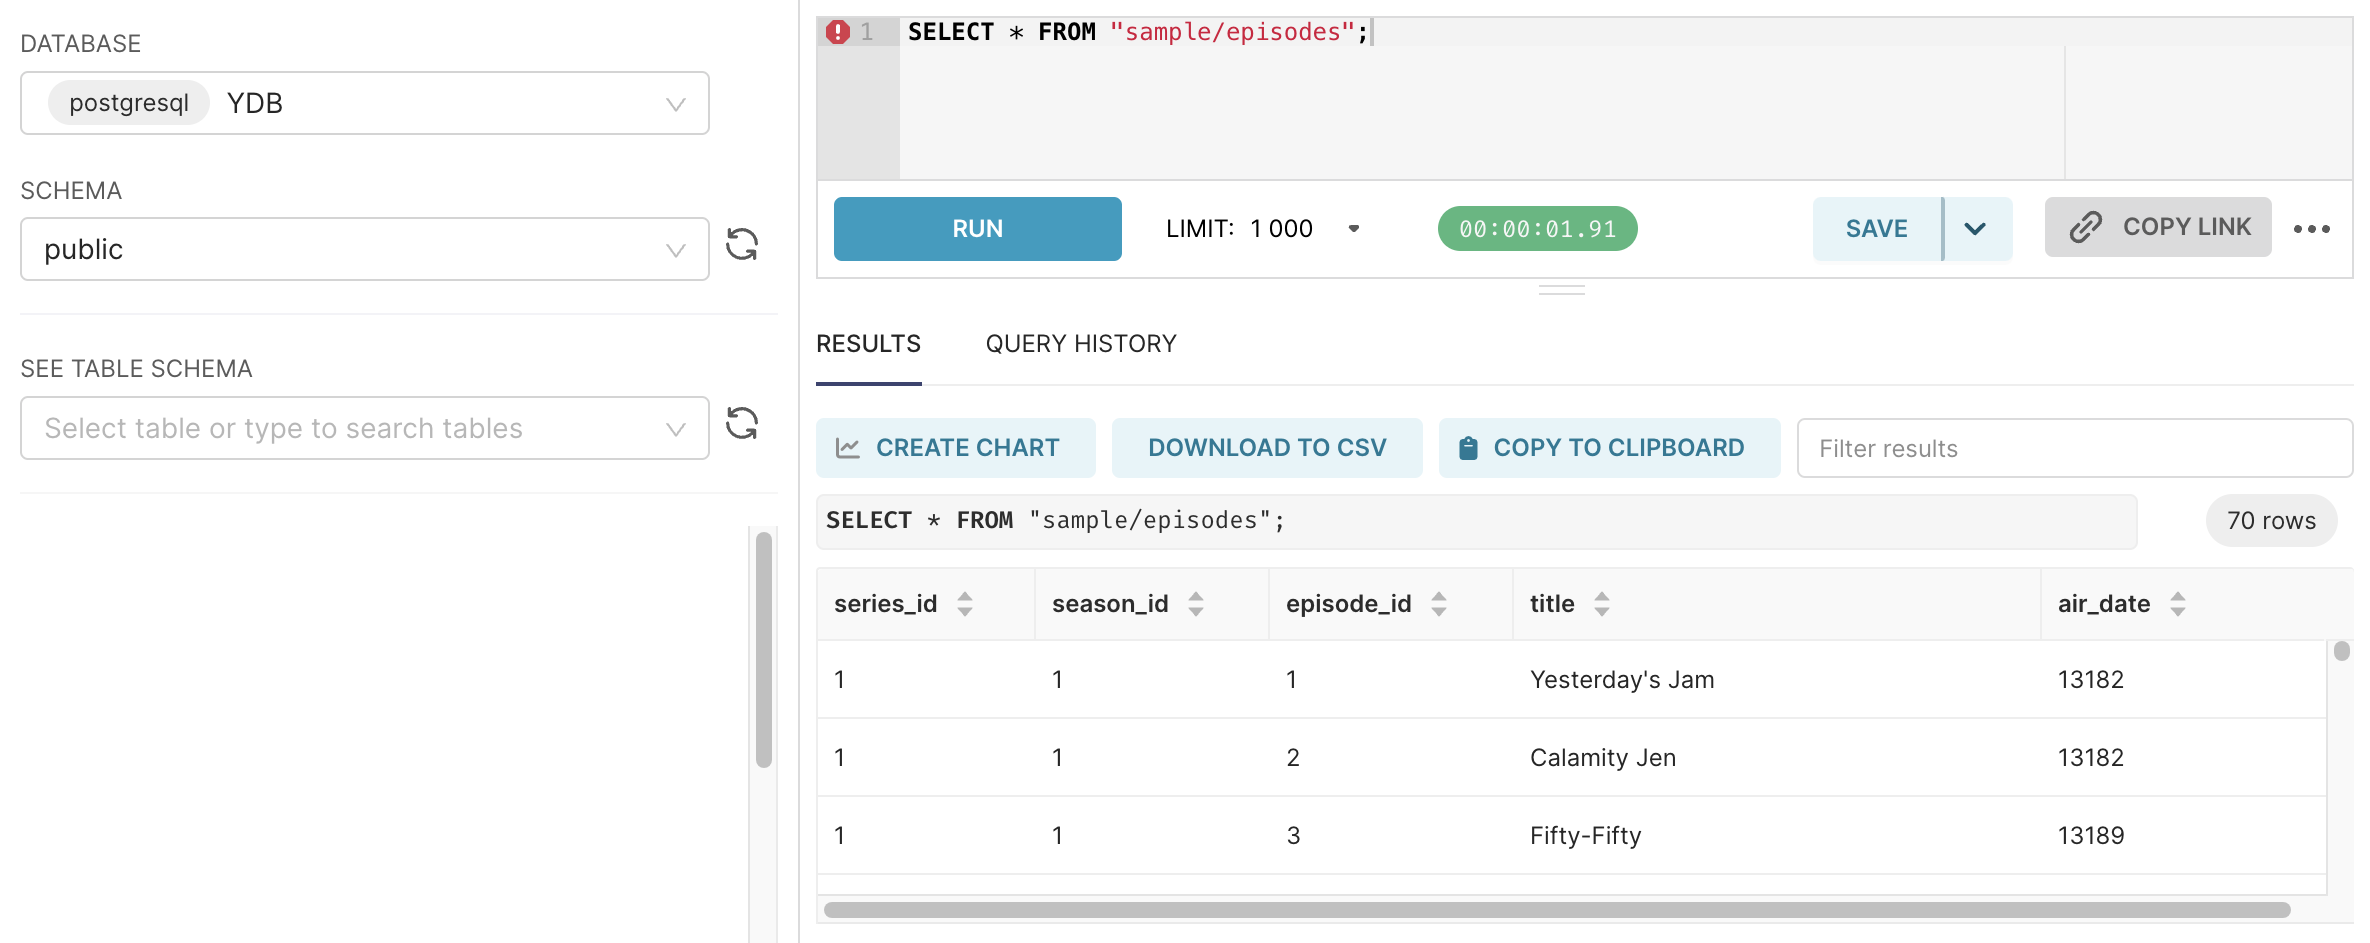Viewport: 2370px width, 943px height.
Task: Select the Results tab
Action: tap(868, 344)
